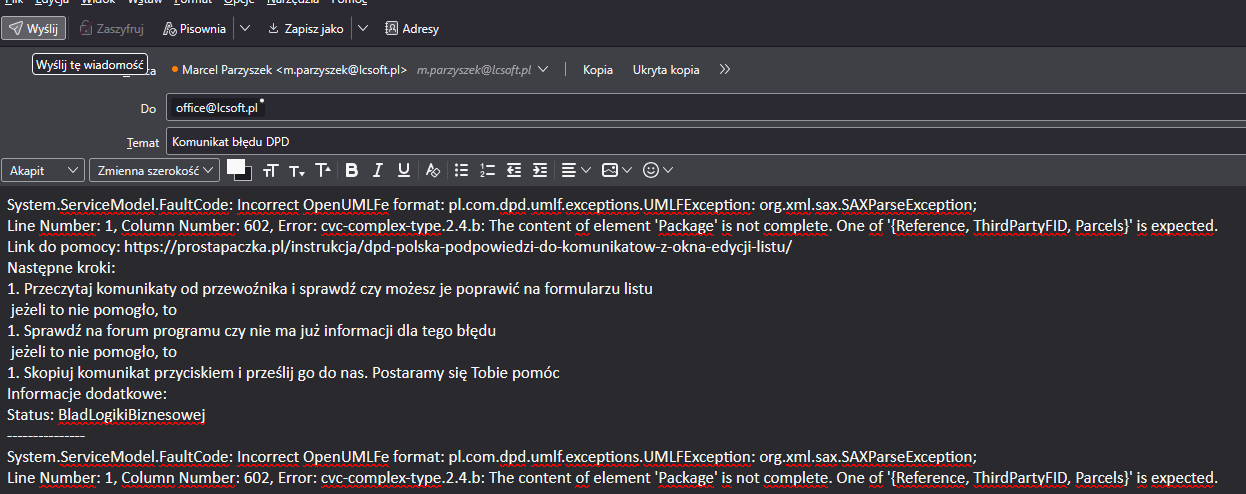Viewport: 1246px width, 494px height.
Task: Toggle bold formatting
Action: point(352,171)
